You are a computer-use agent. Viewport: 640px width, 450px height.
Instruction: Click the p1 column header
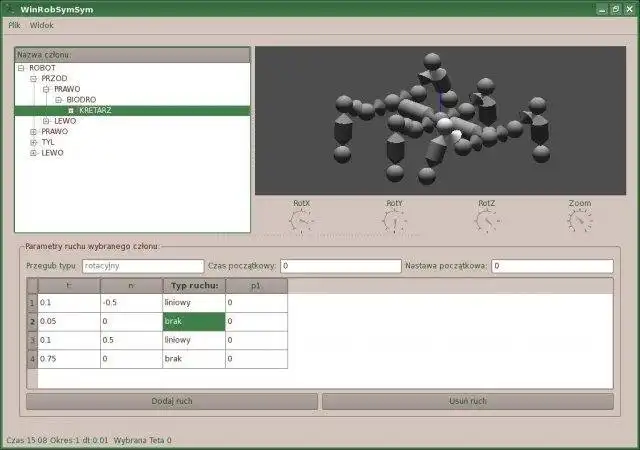pyautogui.click(x=256, y=286)
